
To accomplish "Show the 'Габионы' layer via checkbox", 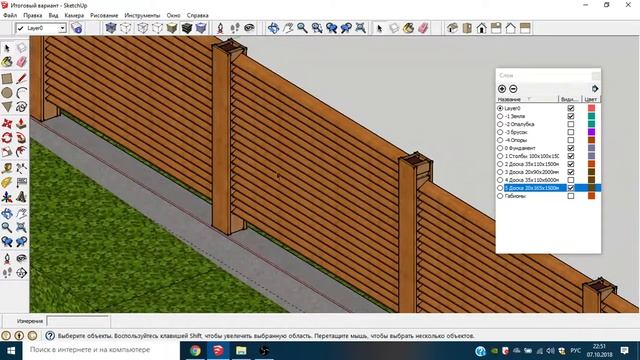I will 571,196.
